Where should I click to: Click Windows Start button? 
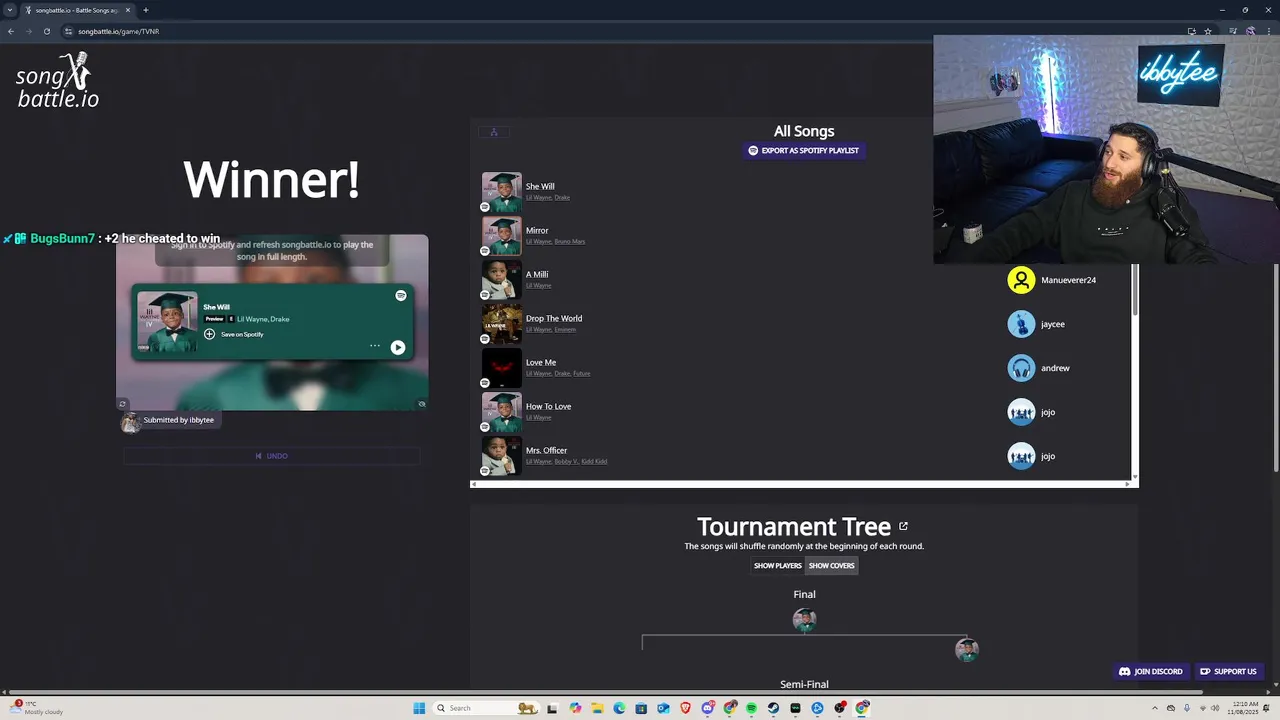pyautogui.click(x=419, y=708)
